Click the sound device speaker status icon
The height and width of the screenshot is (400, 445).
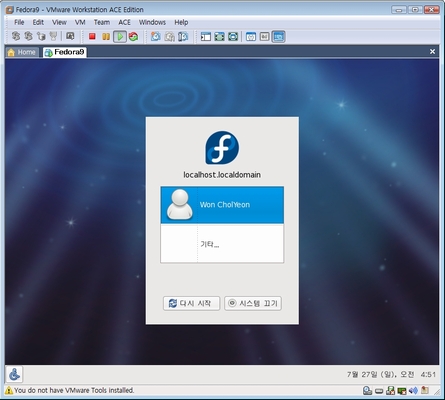(x=413, y=390)
